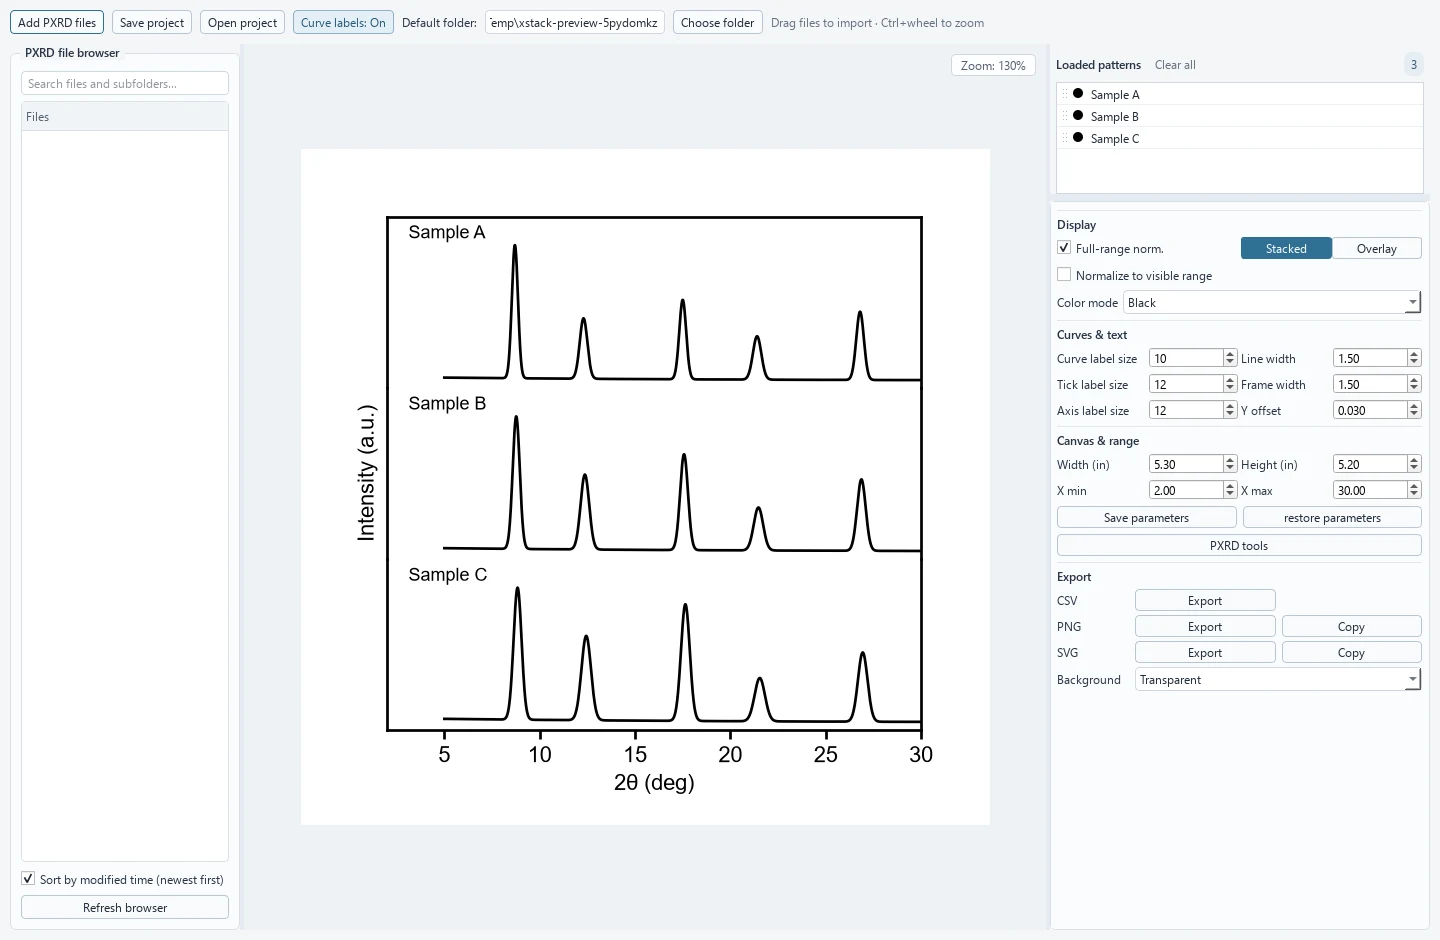This screenshot has width=1440, height=940.
Task: Click the X max spinbox
Action: pos(1377,490)
